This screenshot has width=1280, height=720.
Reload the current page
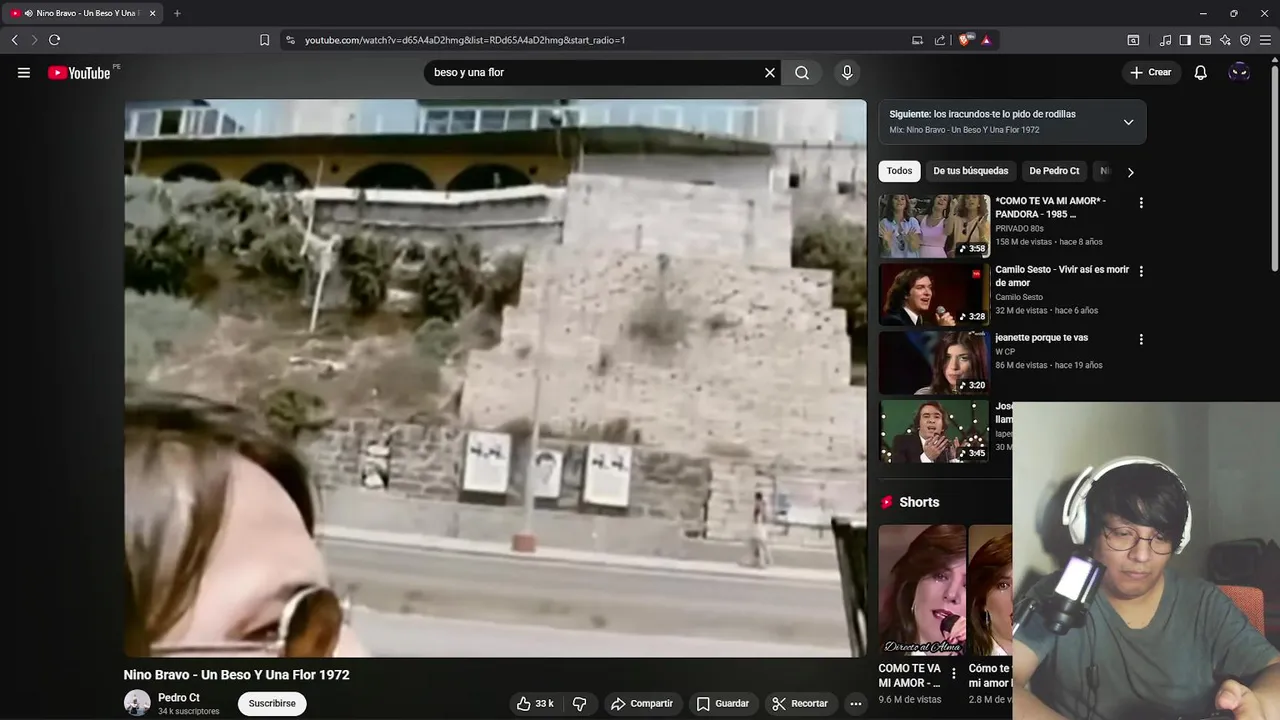pyautogui.click(x=54, y=40)
